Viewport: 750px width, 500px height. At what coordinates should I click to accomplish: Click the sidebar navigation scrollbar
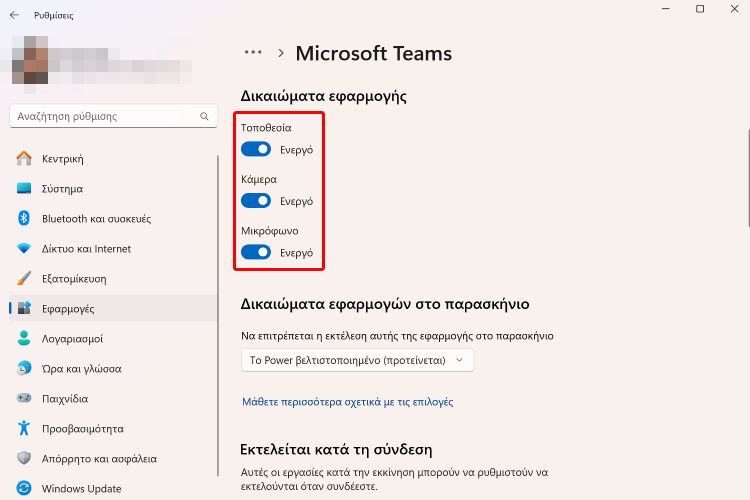[x=218, y=316]
